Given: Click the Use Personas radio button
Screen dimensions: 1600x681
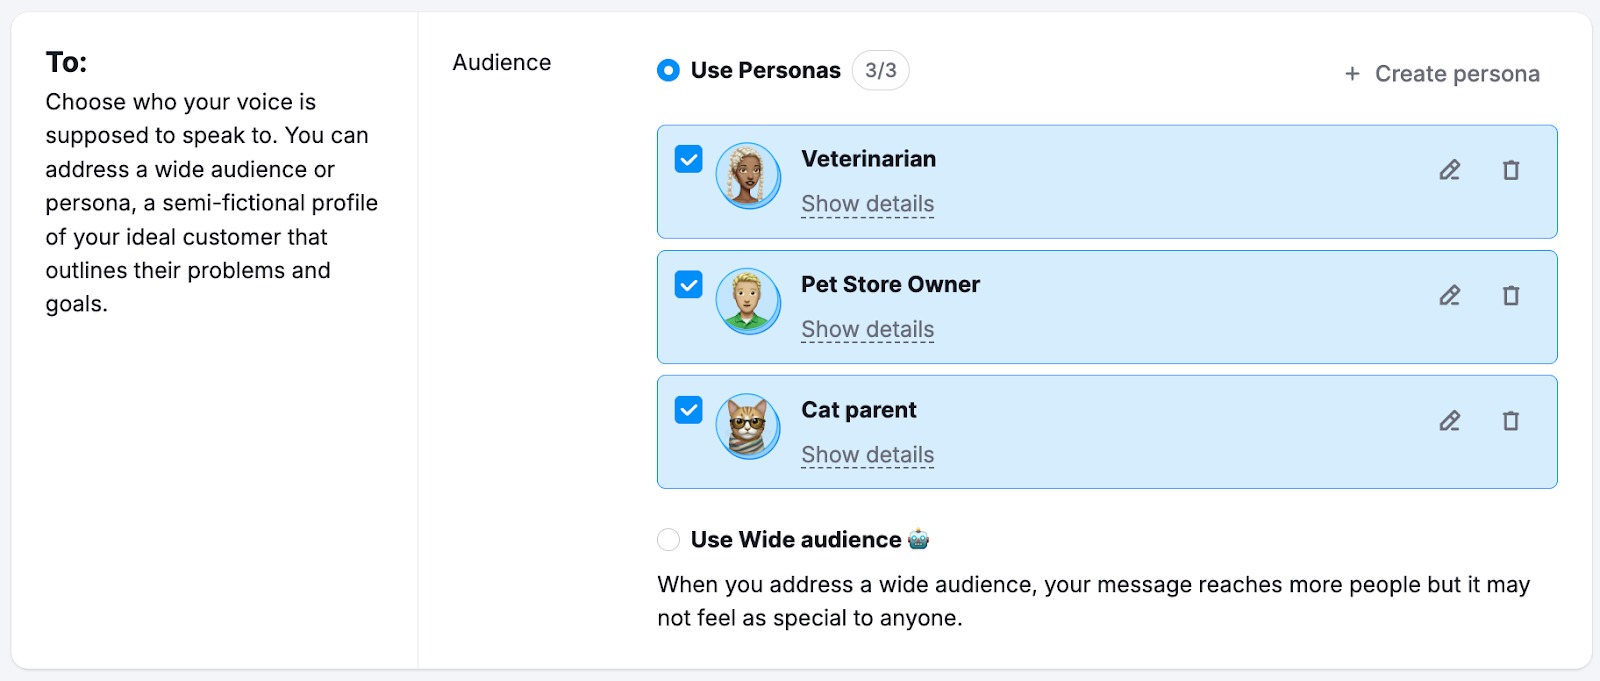Looking at the screenshot, I should click(x=668, y=70).
